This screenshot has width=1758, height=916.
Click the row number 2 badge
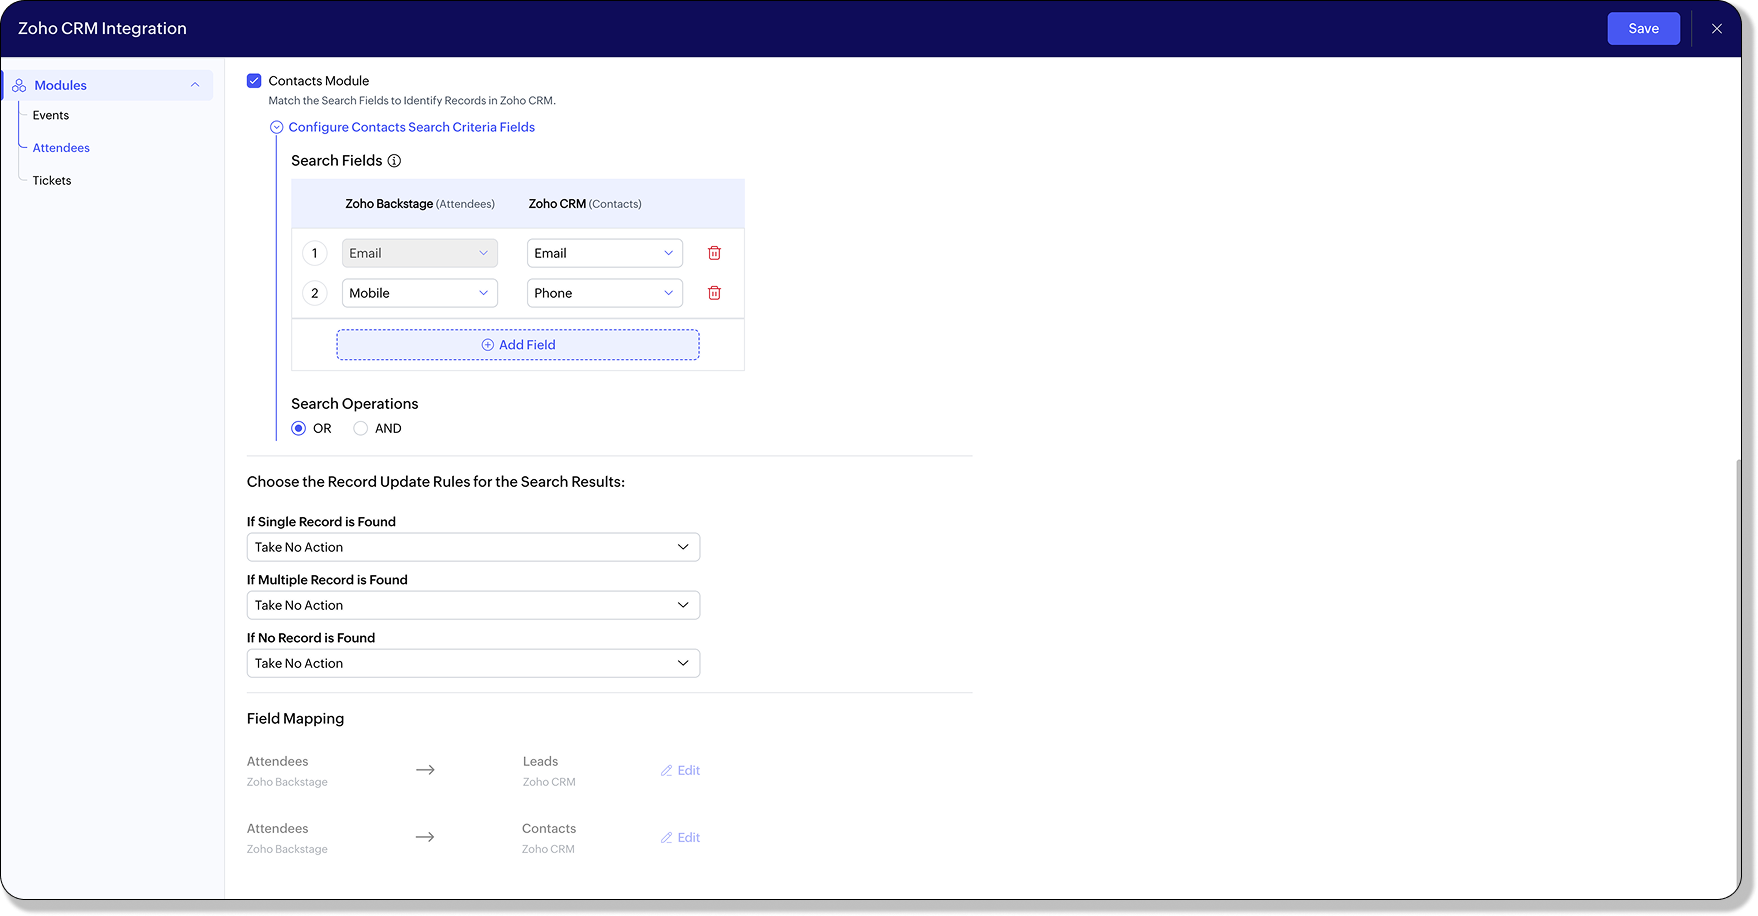click(x=315, y=293)
